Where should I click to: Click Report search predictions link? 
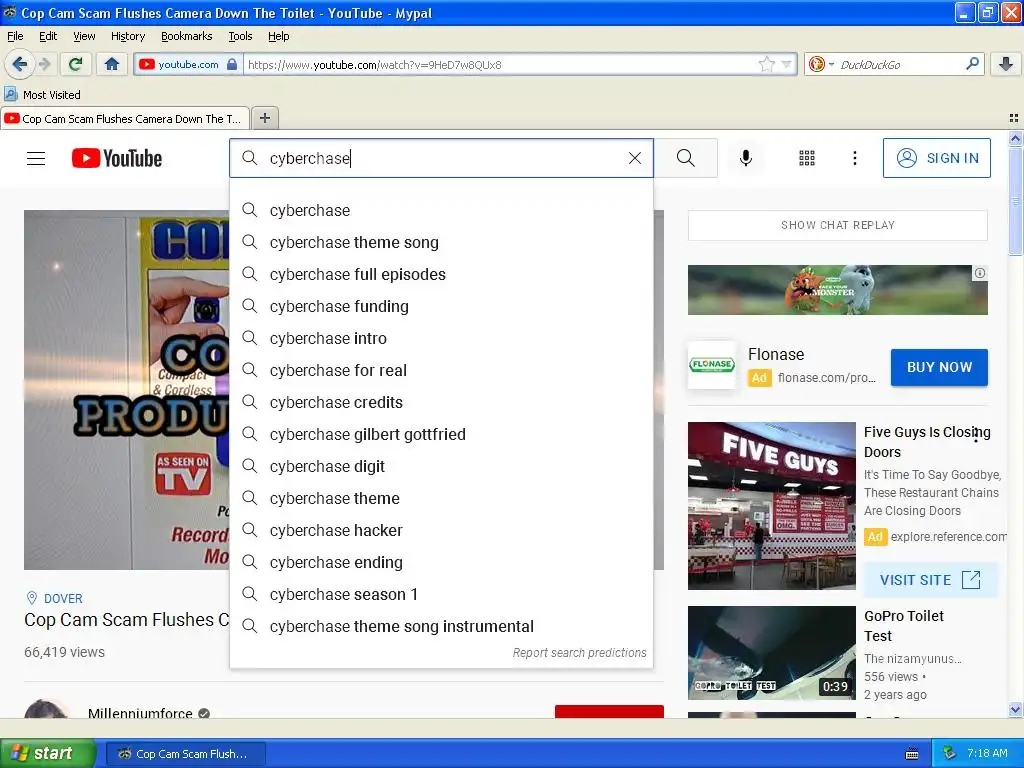click(x=579, y=652)
